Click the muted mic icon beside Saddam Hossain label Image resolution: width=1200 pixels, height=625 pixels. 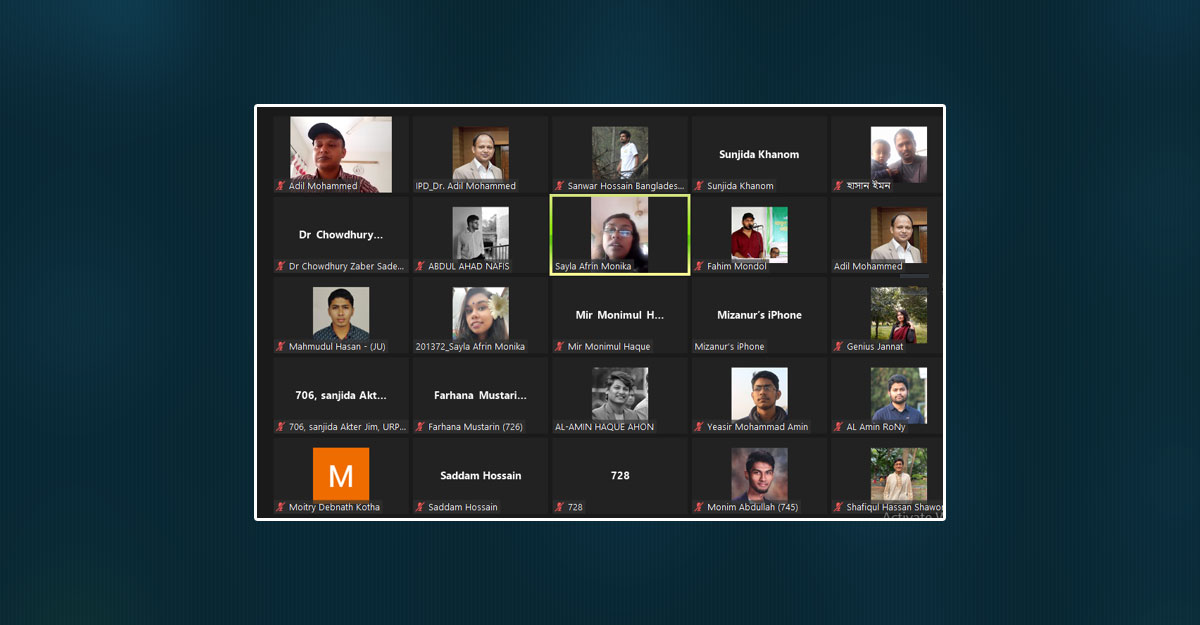(x=421, y=507)
